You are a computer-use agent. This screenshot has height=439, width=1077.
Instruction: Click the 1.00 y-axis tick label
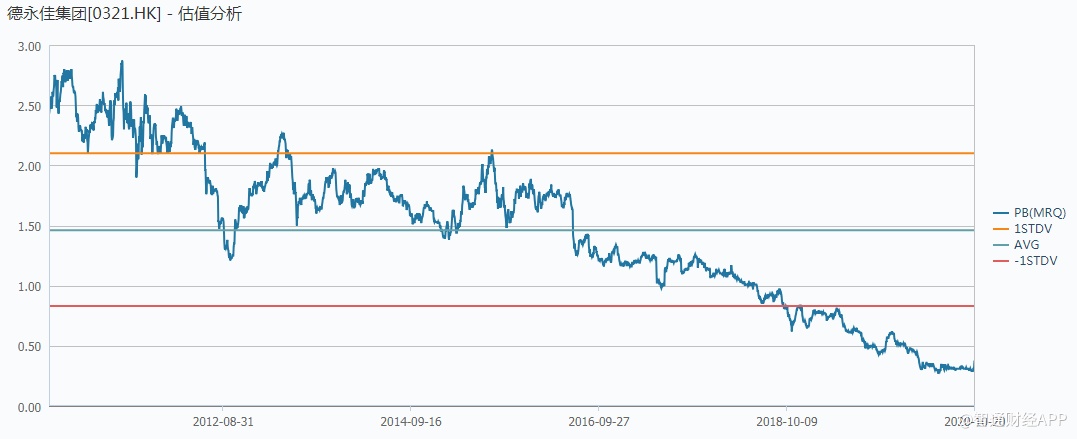(x=29, y=286)
